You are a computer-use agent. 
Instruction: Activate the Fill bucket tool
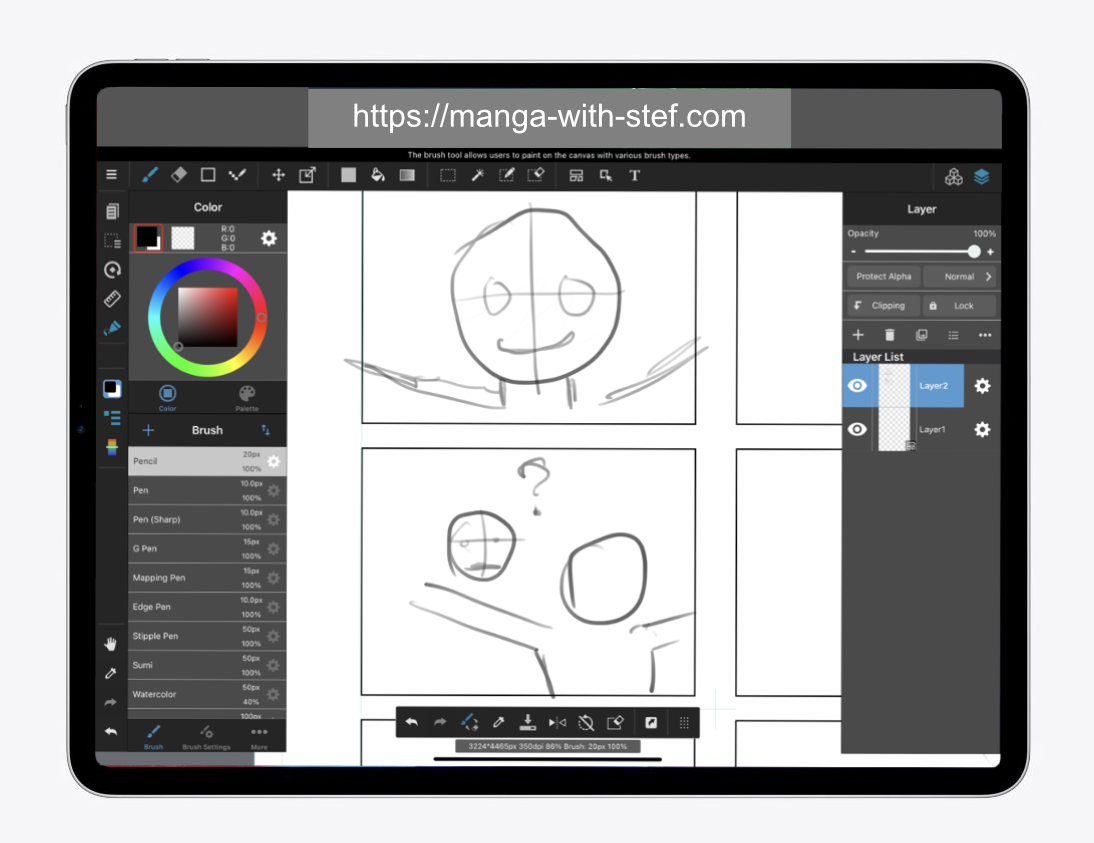point(378,175)
